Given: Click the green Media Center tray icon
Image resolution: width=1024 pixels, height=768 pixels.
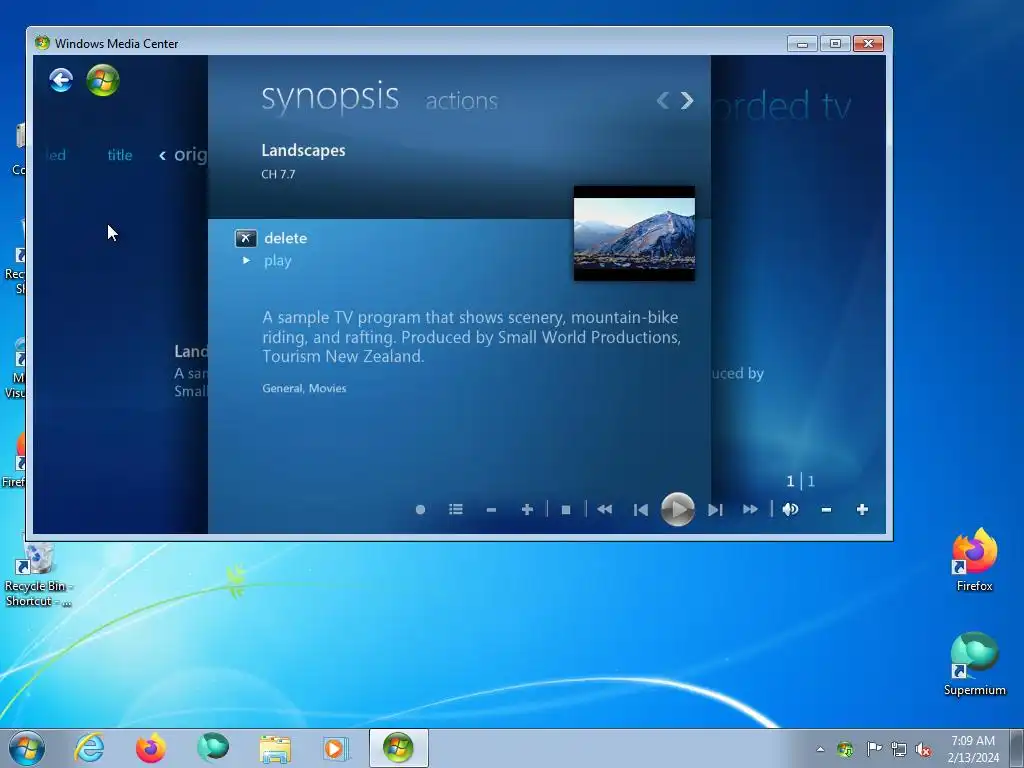Looking at the screenshot, I should (845, 749).
